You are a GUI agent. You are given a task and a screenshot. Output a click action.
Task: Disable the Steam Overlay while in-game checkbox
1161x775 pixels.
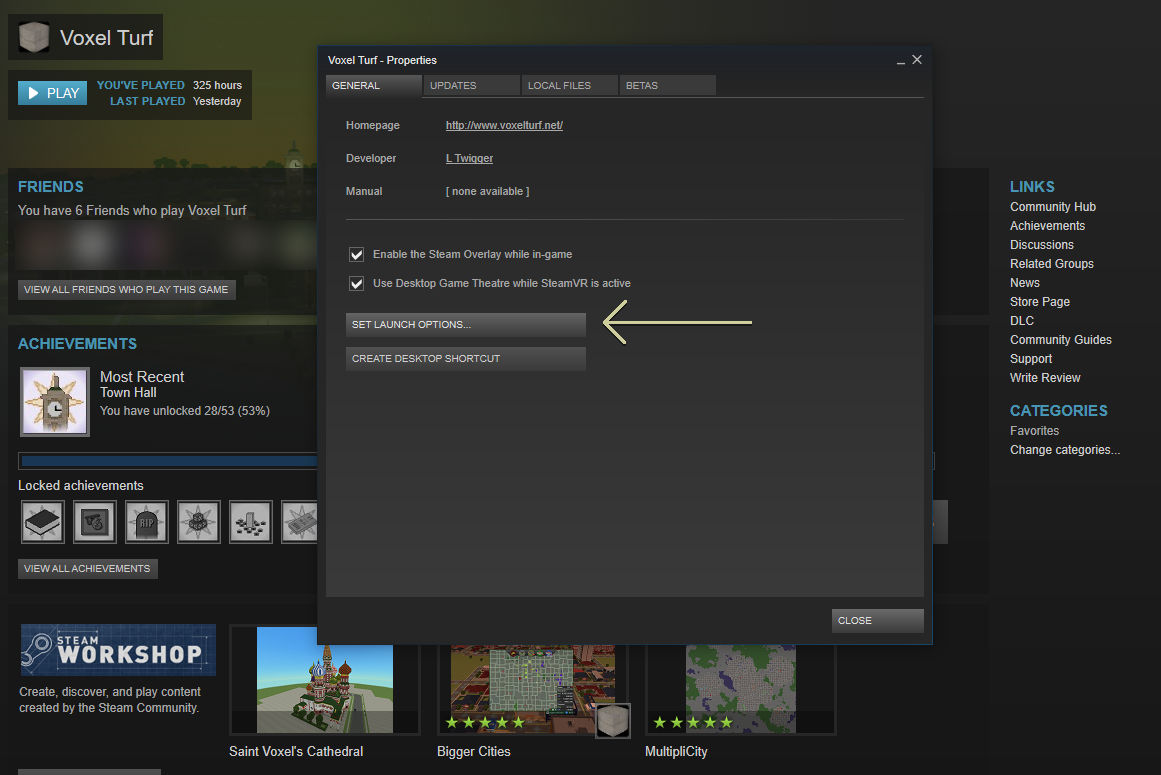(x=356, y=254)
